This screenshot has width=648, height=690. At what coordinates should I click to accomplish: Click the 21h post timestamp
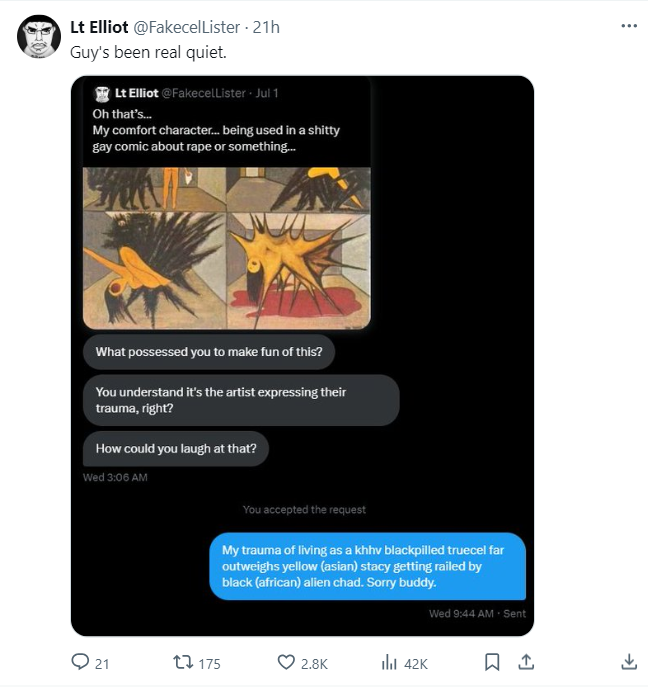tap(266, 27)
